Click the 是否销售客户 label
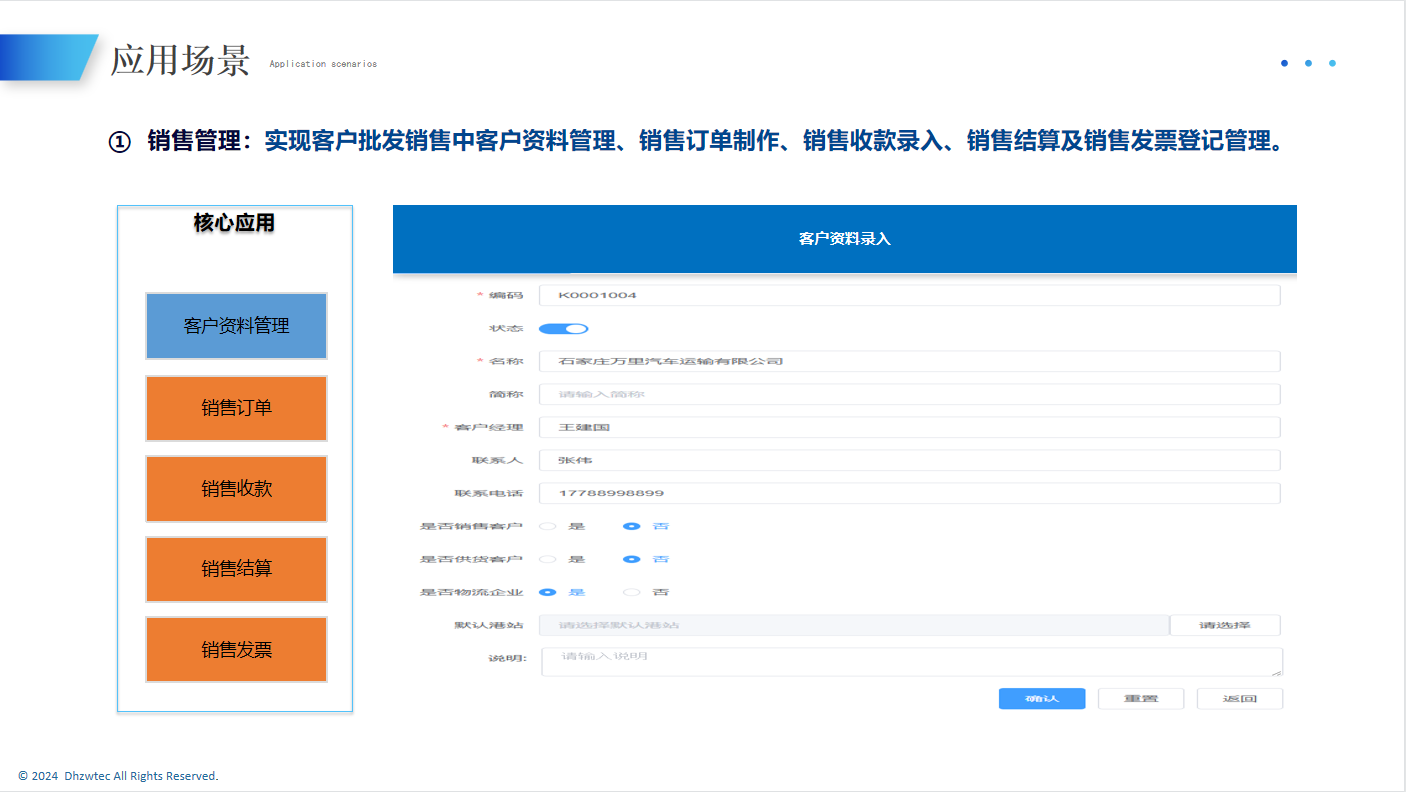The width and height of the screenshot is (1406, 792). click(x=472, y=526)
